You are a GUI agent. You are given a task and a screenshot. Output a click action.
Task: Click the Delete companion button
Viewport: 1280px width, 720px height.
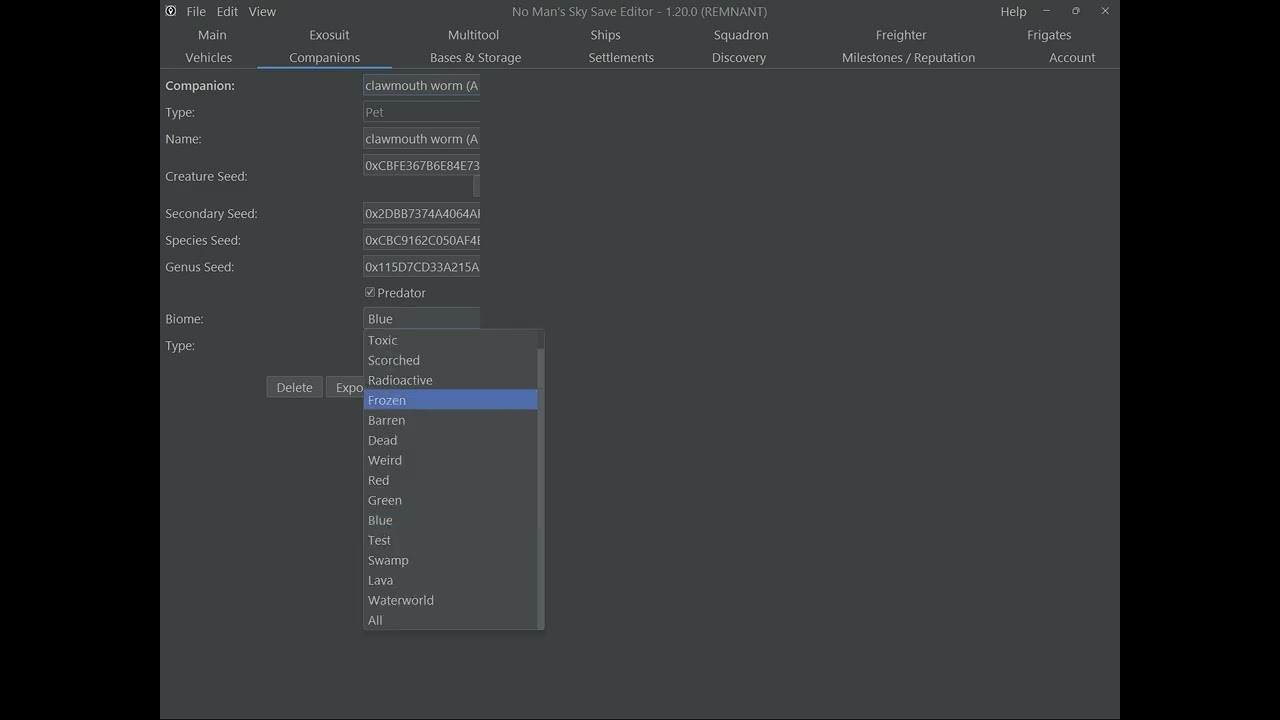[294, 388]
